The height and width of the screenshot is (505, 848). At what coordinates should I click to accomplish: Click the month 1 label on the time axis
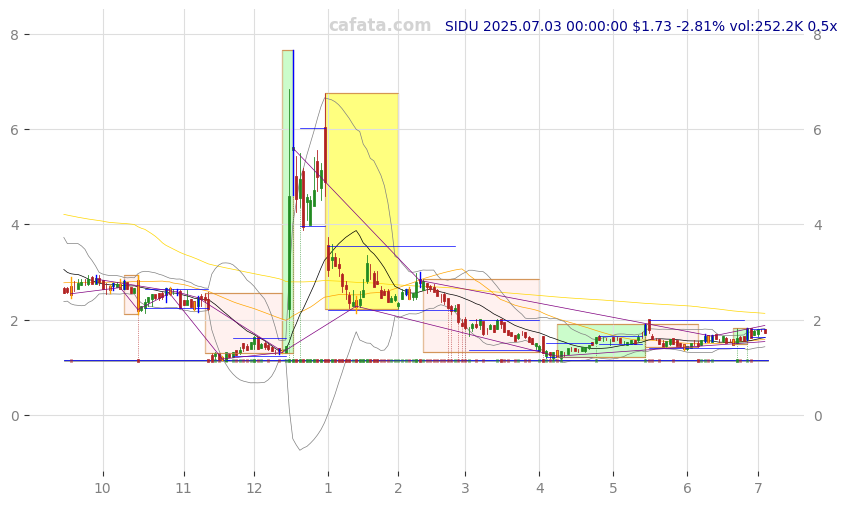click(328, 489)
